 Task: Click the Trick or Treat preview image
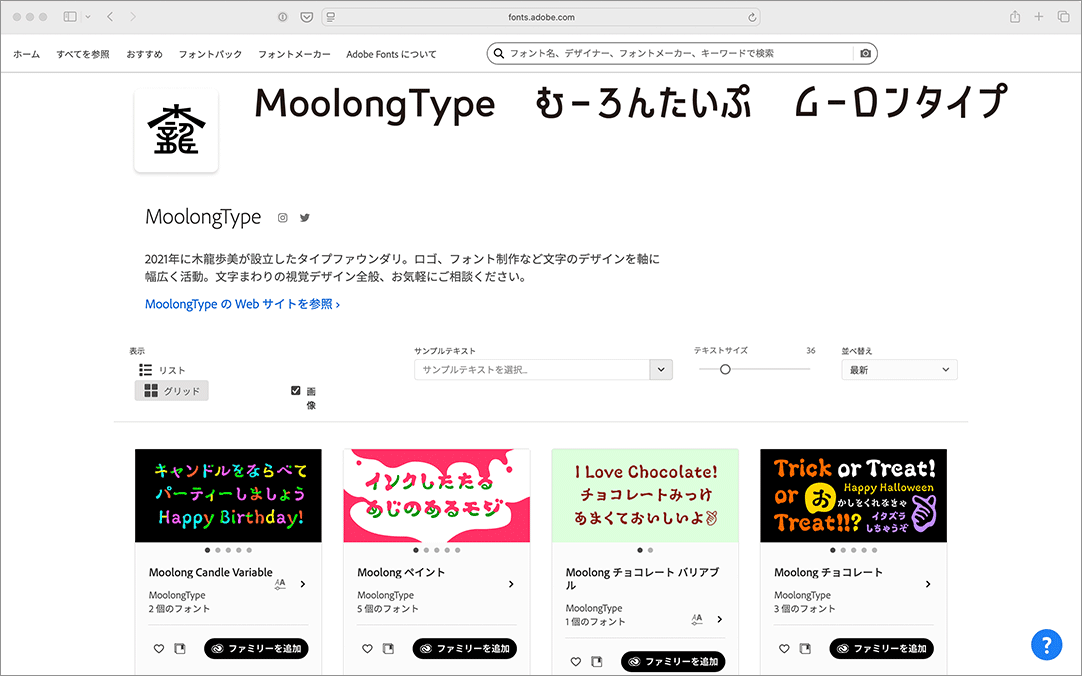(854, 496)
